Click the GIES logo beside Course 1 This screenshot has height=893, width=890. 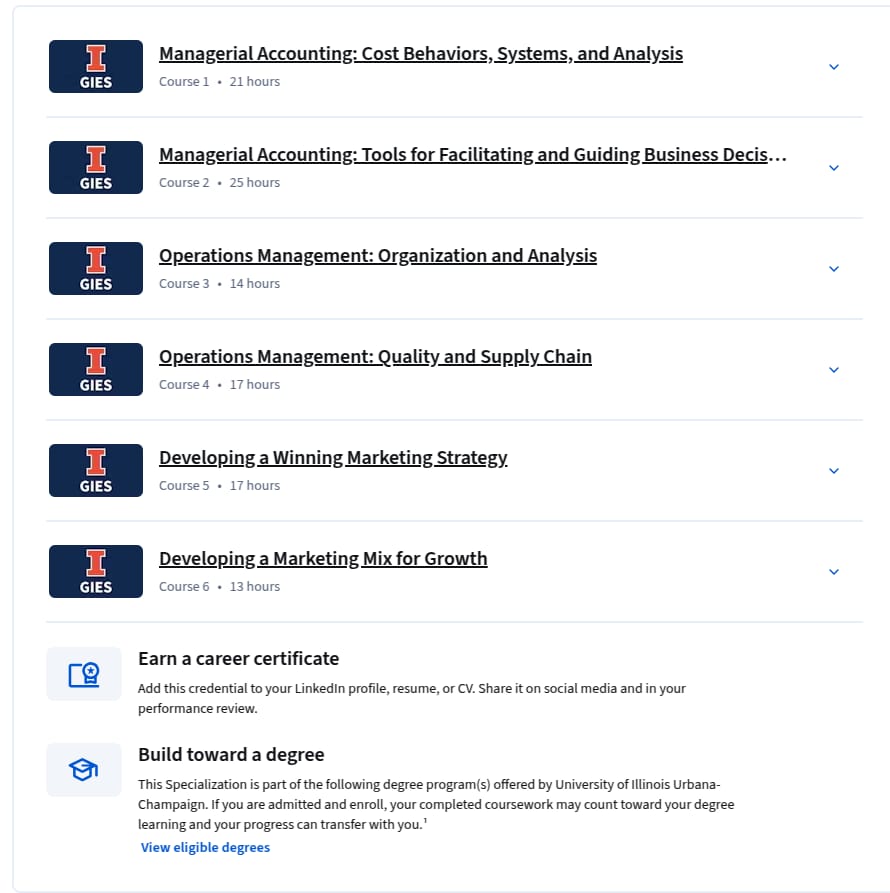[96, 67]
